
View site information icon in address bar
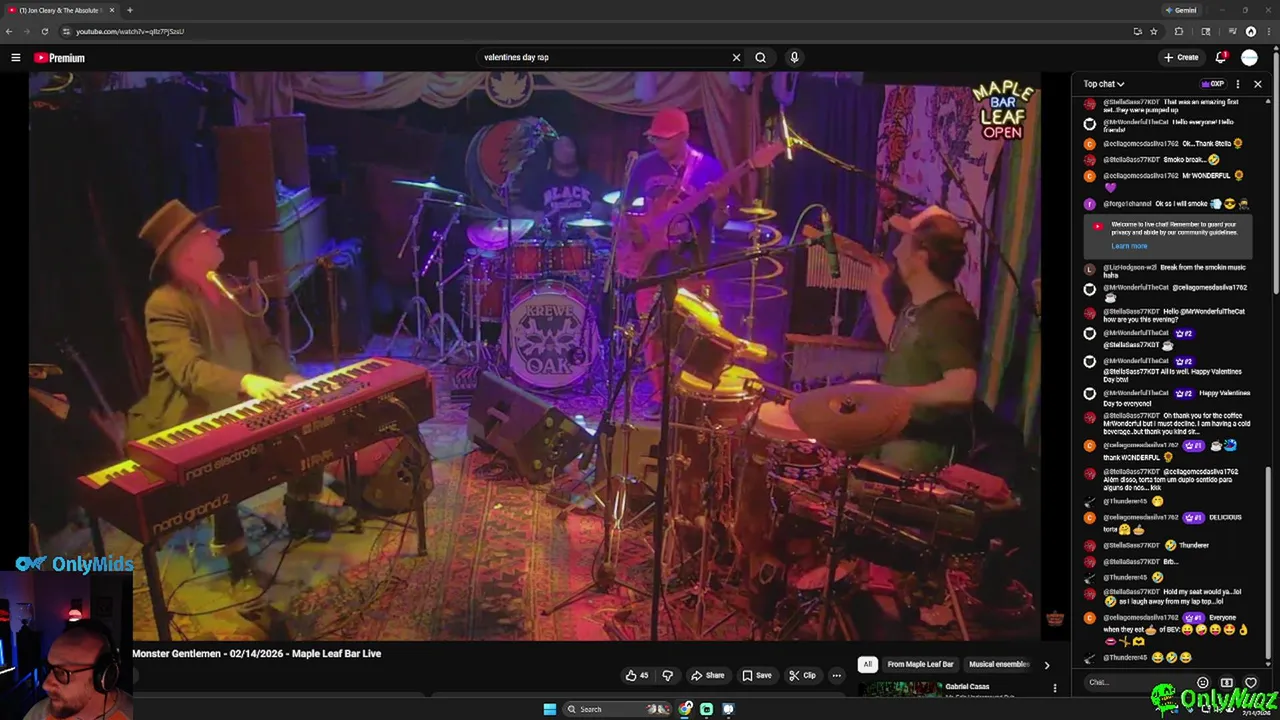(x=66, y=31)
